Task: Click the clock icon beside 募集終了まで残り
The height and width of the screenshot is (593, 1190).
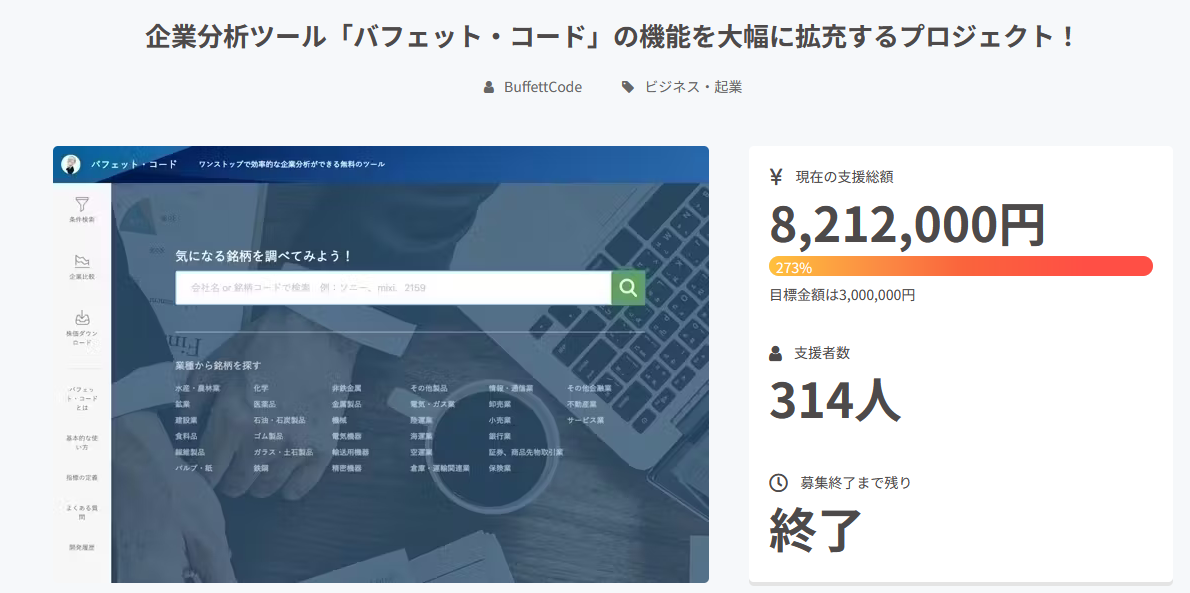Action: 778,483
